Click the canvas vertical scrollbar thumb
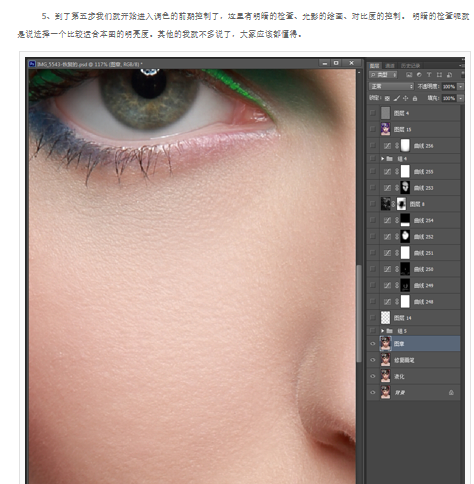The image size is (474, 484). [x=359, y=313]
